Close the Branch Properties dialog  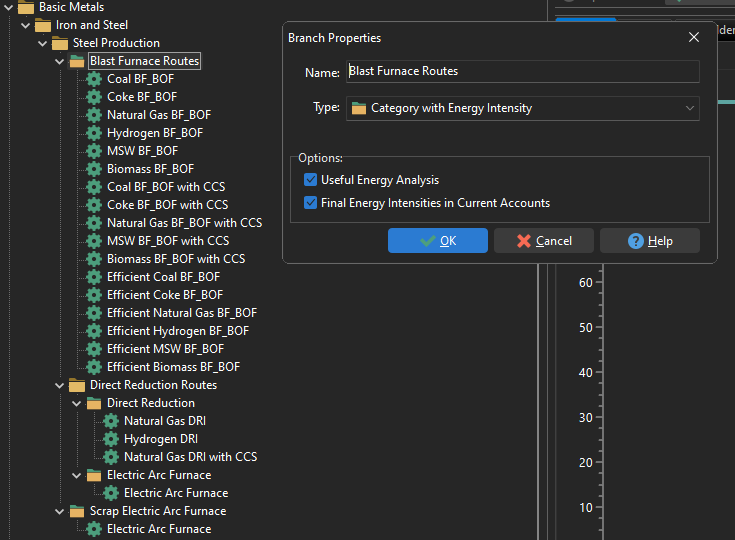click(694, 37)
